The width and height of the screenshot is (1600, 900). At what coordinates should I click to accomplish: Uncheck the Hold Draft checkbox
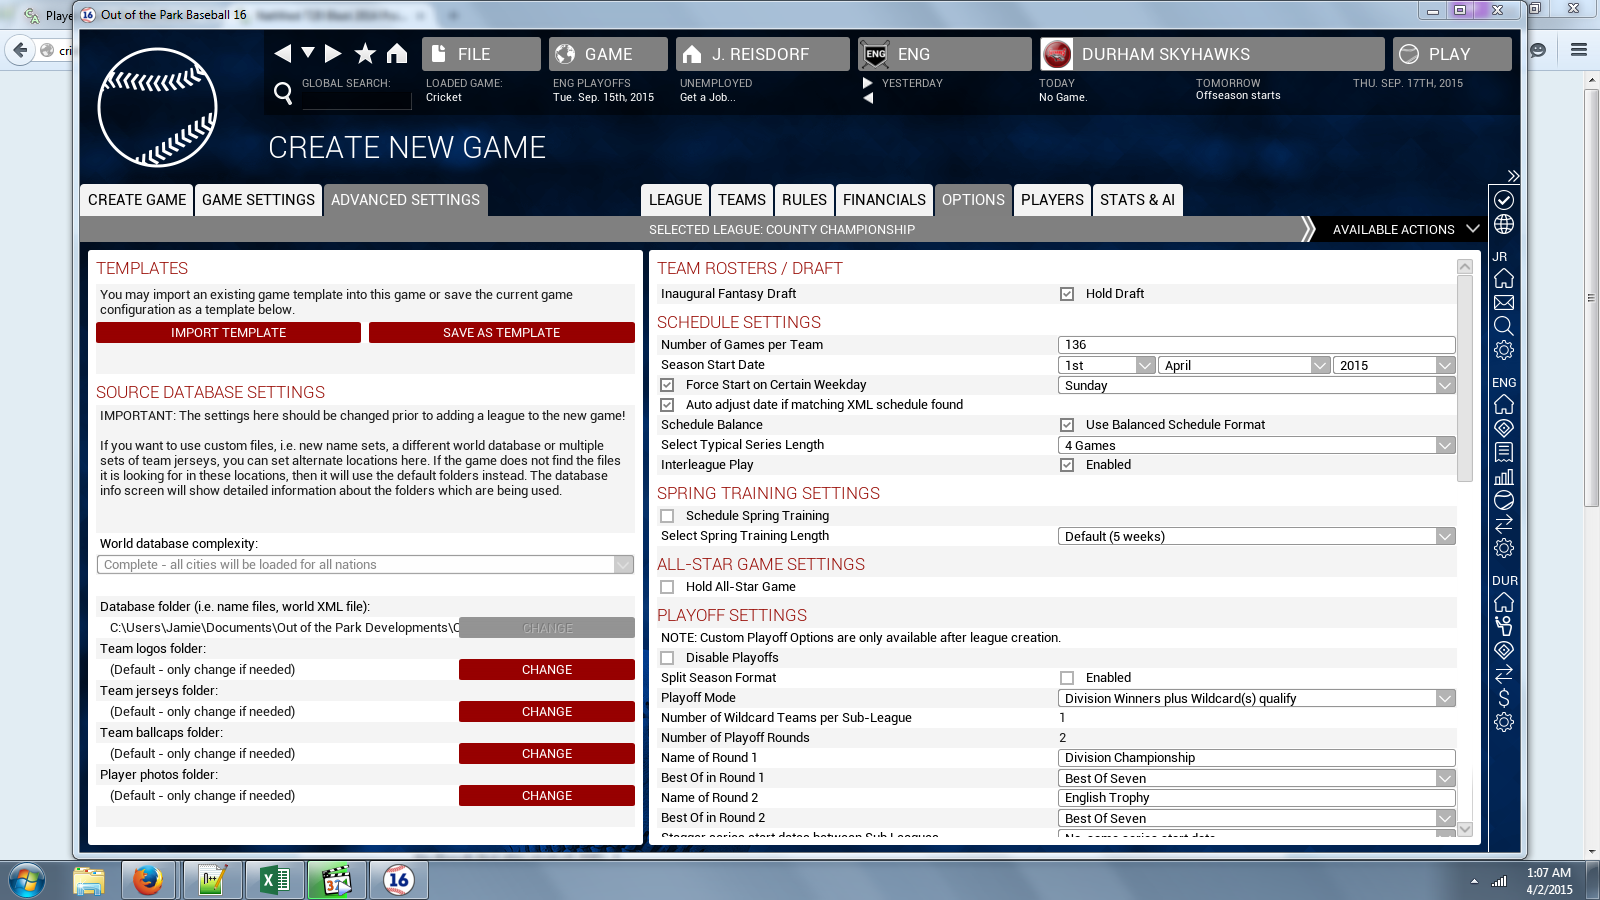[x=1067, y=294]
